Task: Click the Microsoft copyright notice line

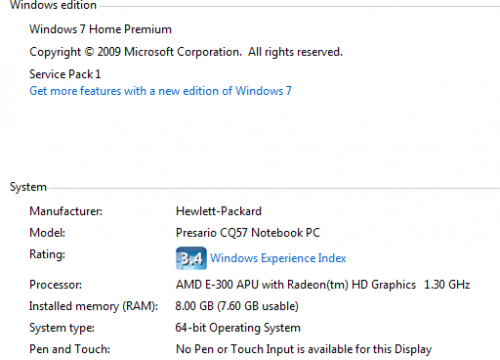Action: click(186, 52)
